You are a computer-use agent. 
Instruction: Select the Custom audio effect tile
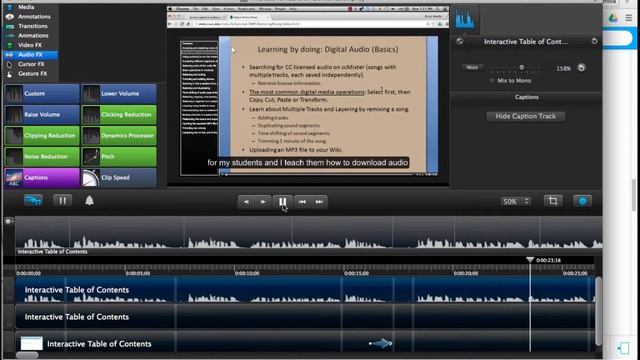click(x=42, y=93)
